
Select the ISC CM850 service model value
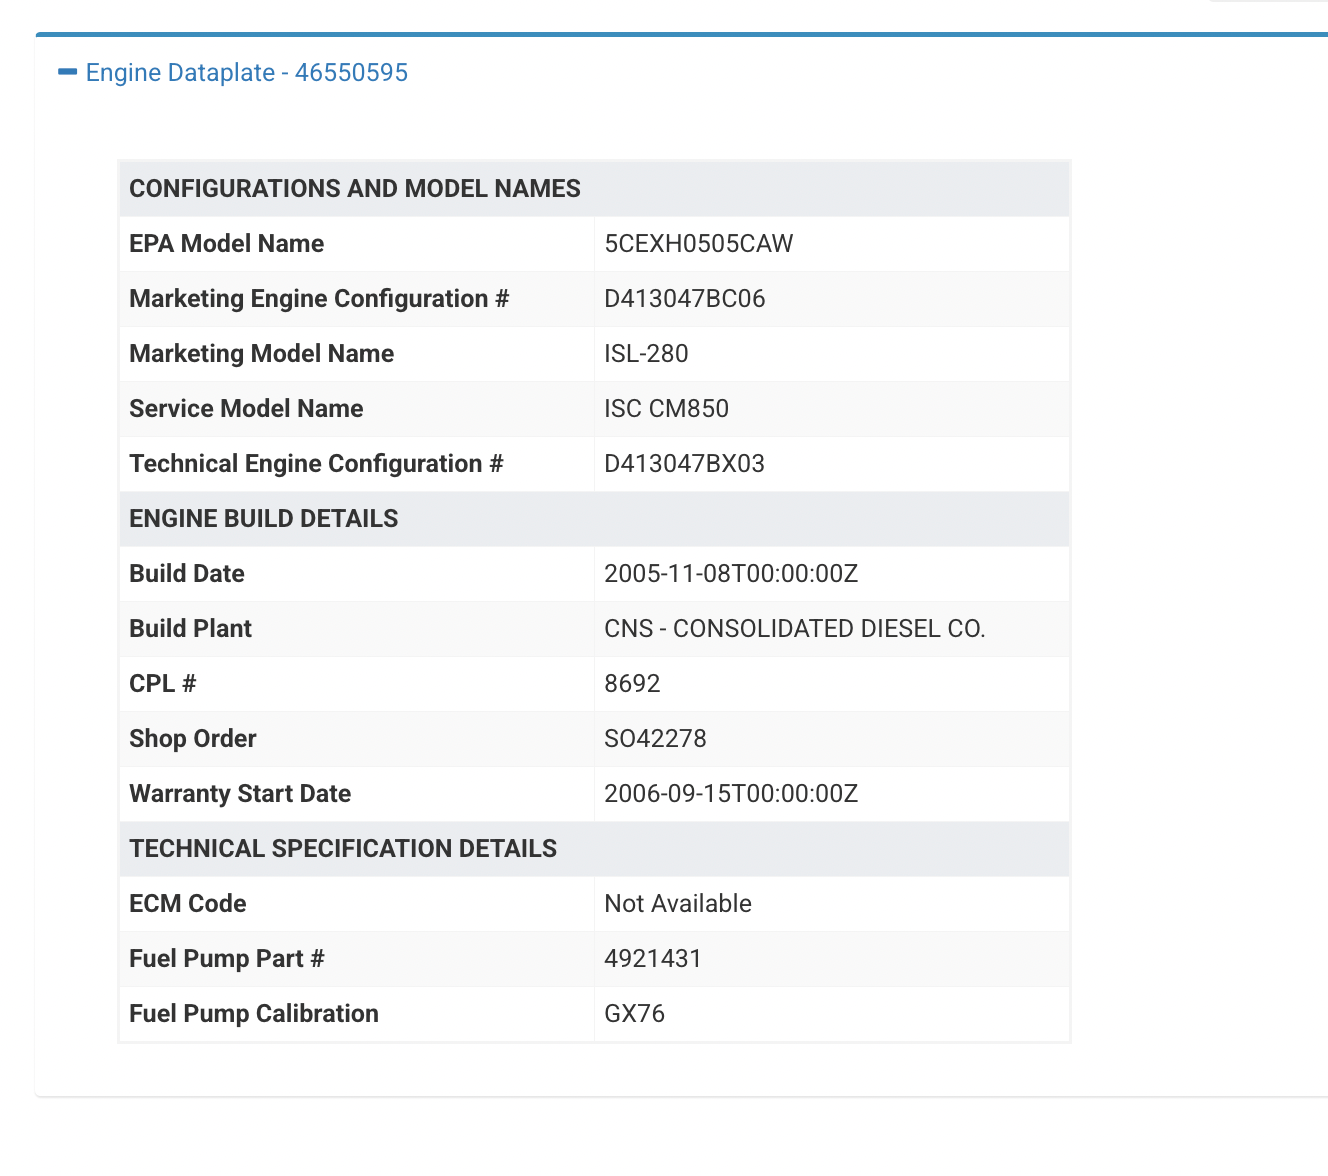666,409
